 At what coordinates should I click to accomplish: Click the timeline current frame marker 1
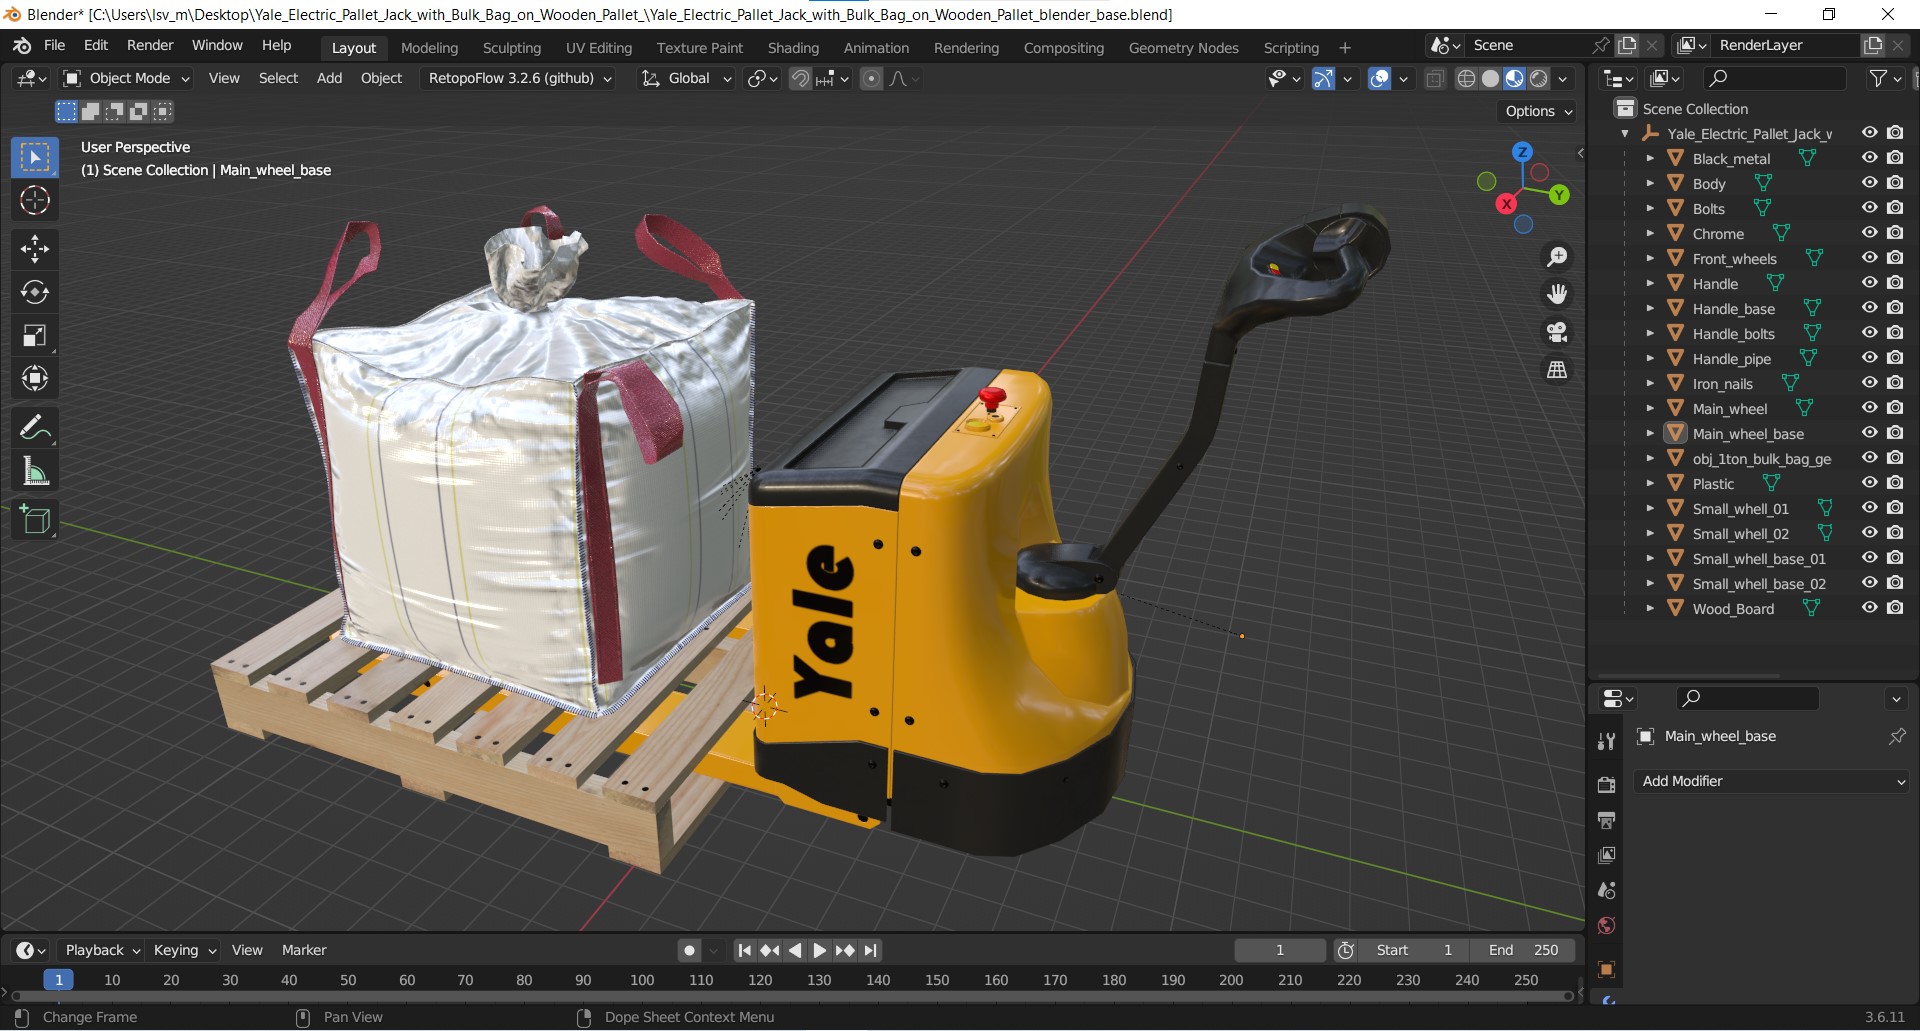click(59, 980)
